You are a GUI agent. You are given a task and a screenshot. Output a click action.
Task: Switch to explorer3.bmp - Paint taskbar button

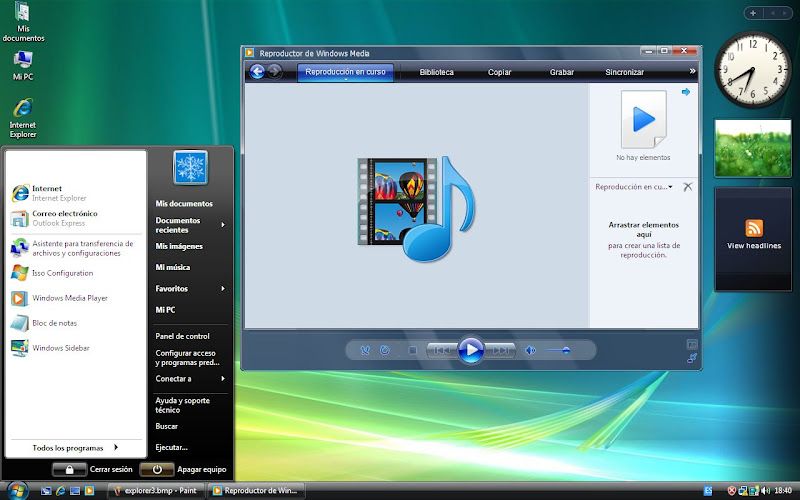[156, 491]
